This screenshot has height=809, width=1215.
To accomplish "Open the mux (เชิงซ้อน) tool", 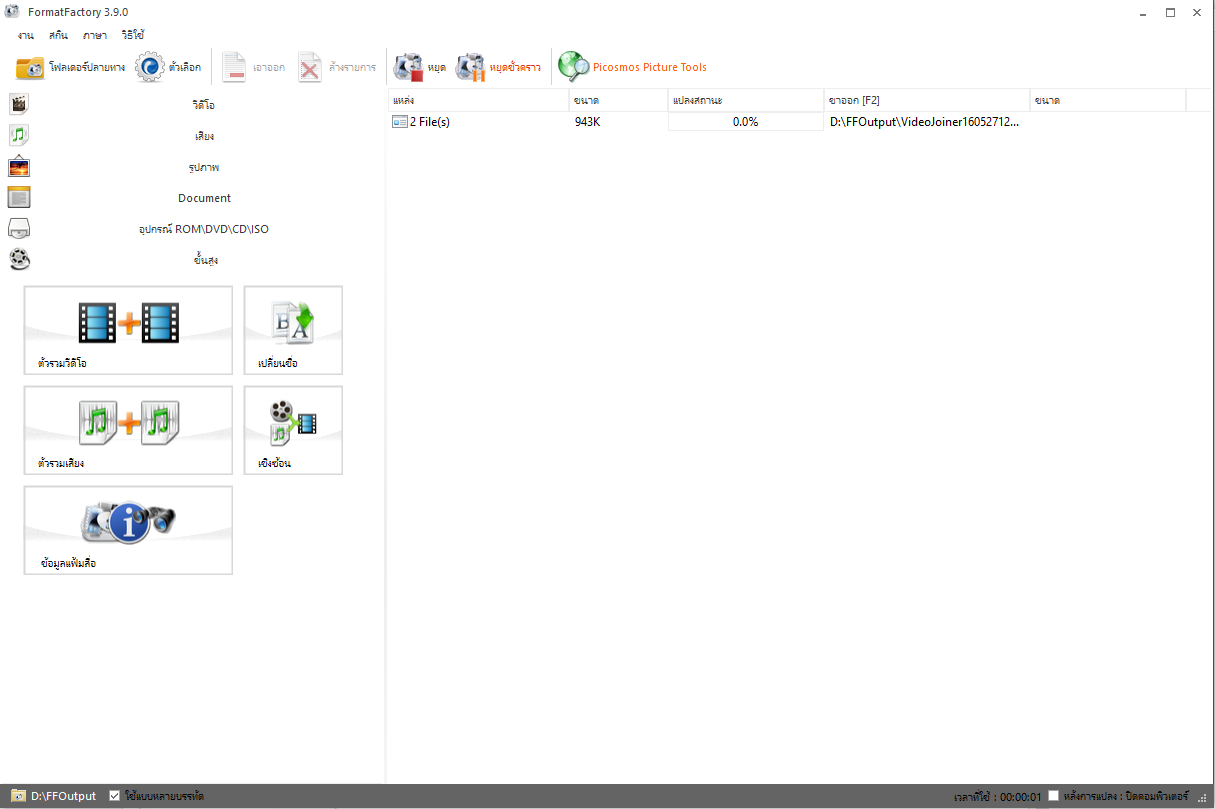I will [x=293, y=430].
